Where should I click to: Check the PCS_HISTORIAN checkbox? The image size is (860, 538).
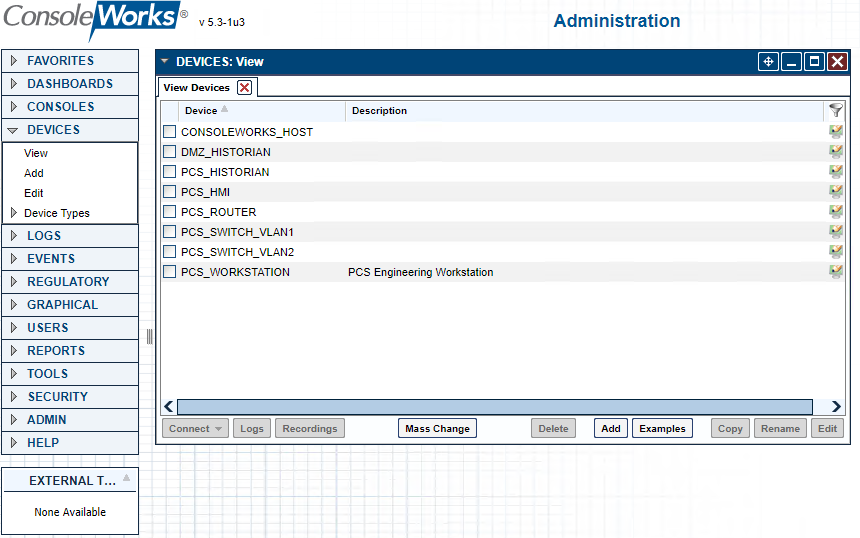click(169, 172)
